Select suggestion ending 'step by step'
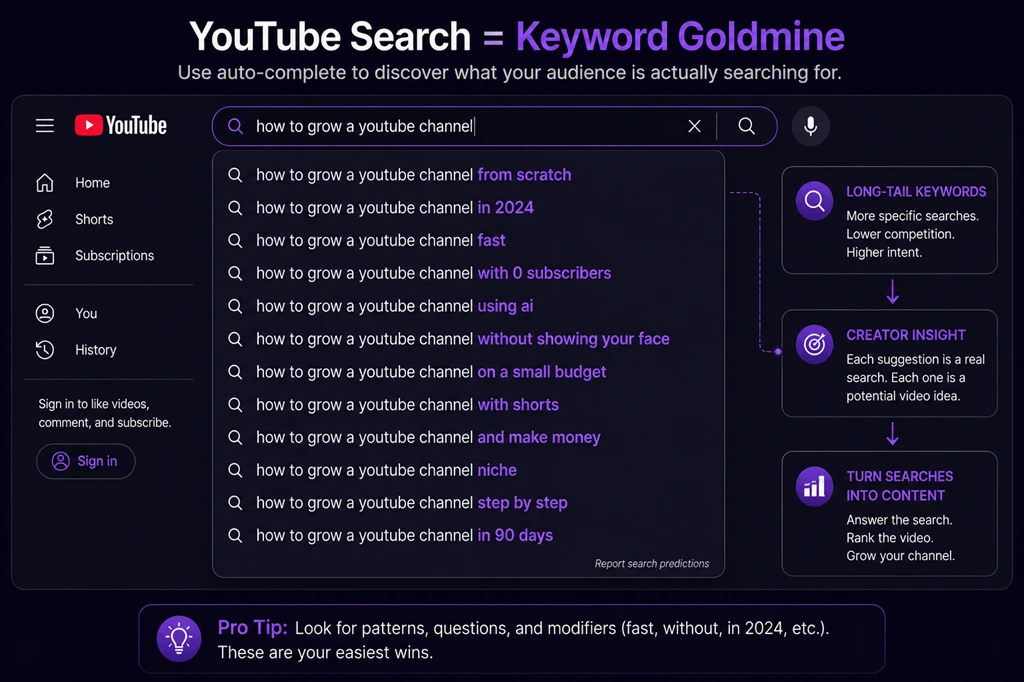 [468, 503]
